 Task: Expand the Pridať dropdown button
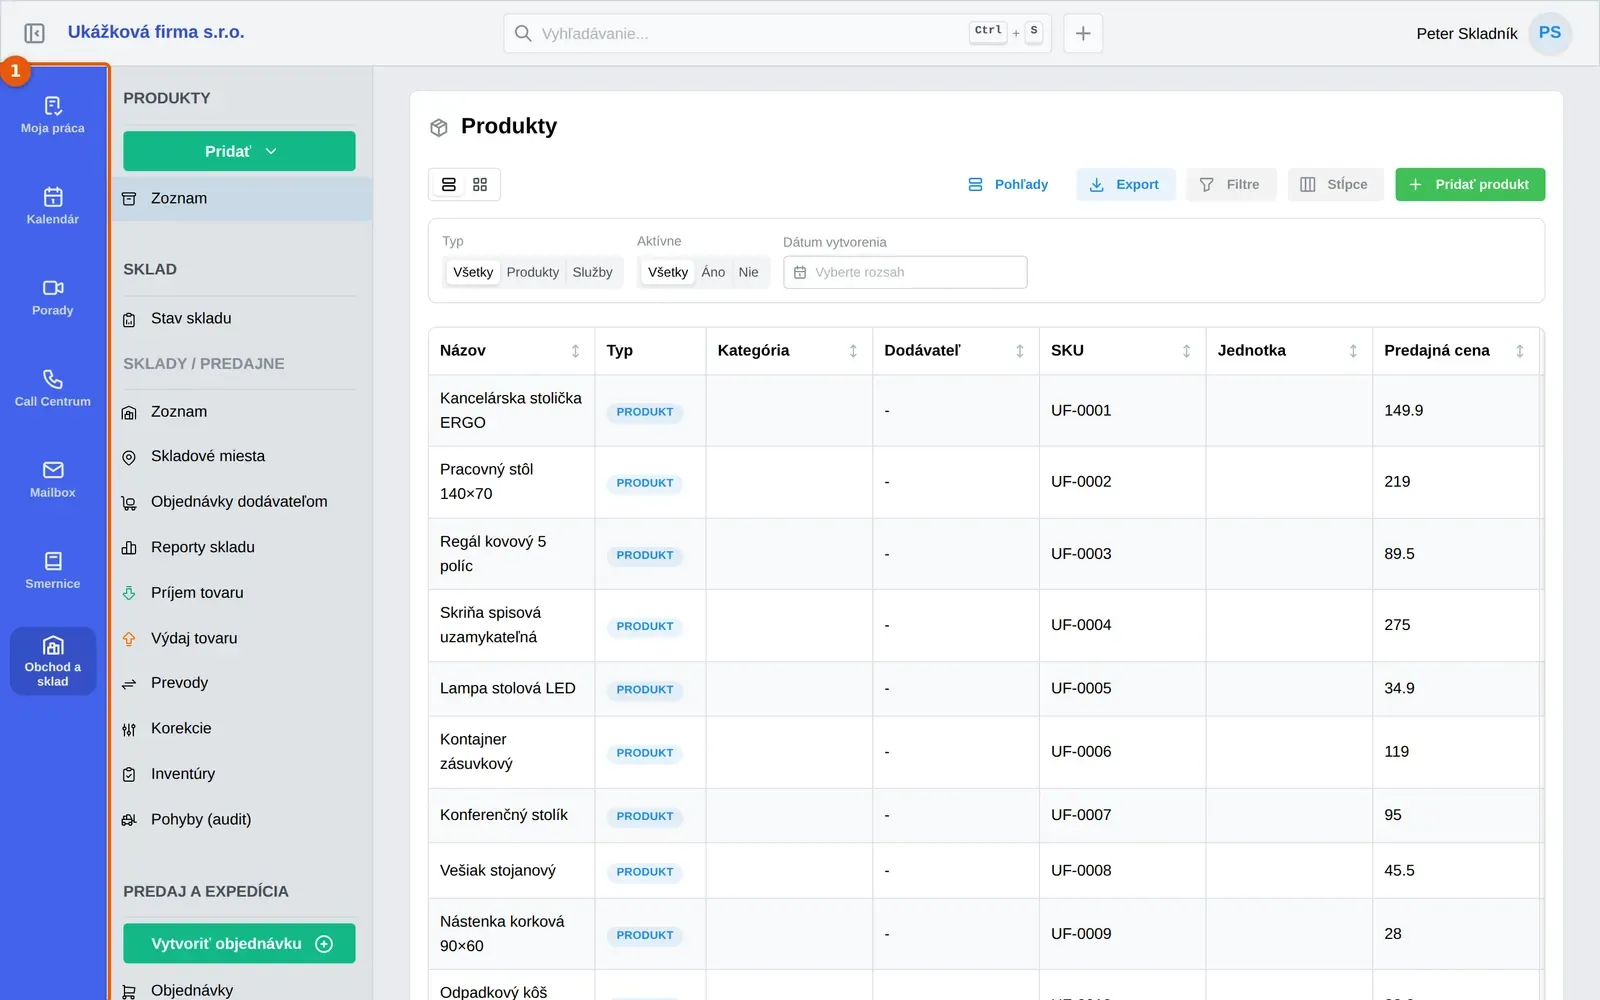click(239, 151)
